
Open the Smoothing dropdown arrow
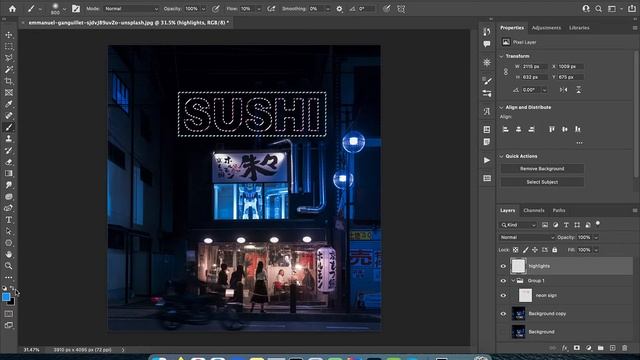[x=327, y=9]
